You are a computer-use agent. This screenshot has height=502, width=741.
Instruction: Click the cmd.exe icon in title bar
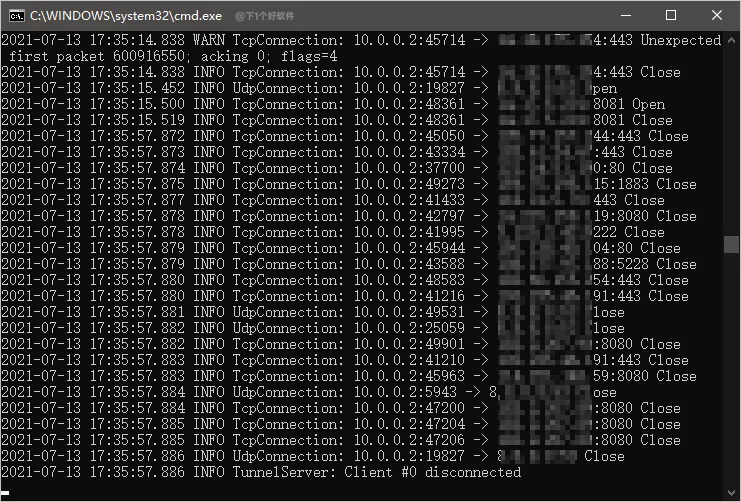[17, 16]
